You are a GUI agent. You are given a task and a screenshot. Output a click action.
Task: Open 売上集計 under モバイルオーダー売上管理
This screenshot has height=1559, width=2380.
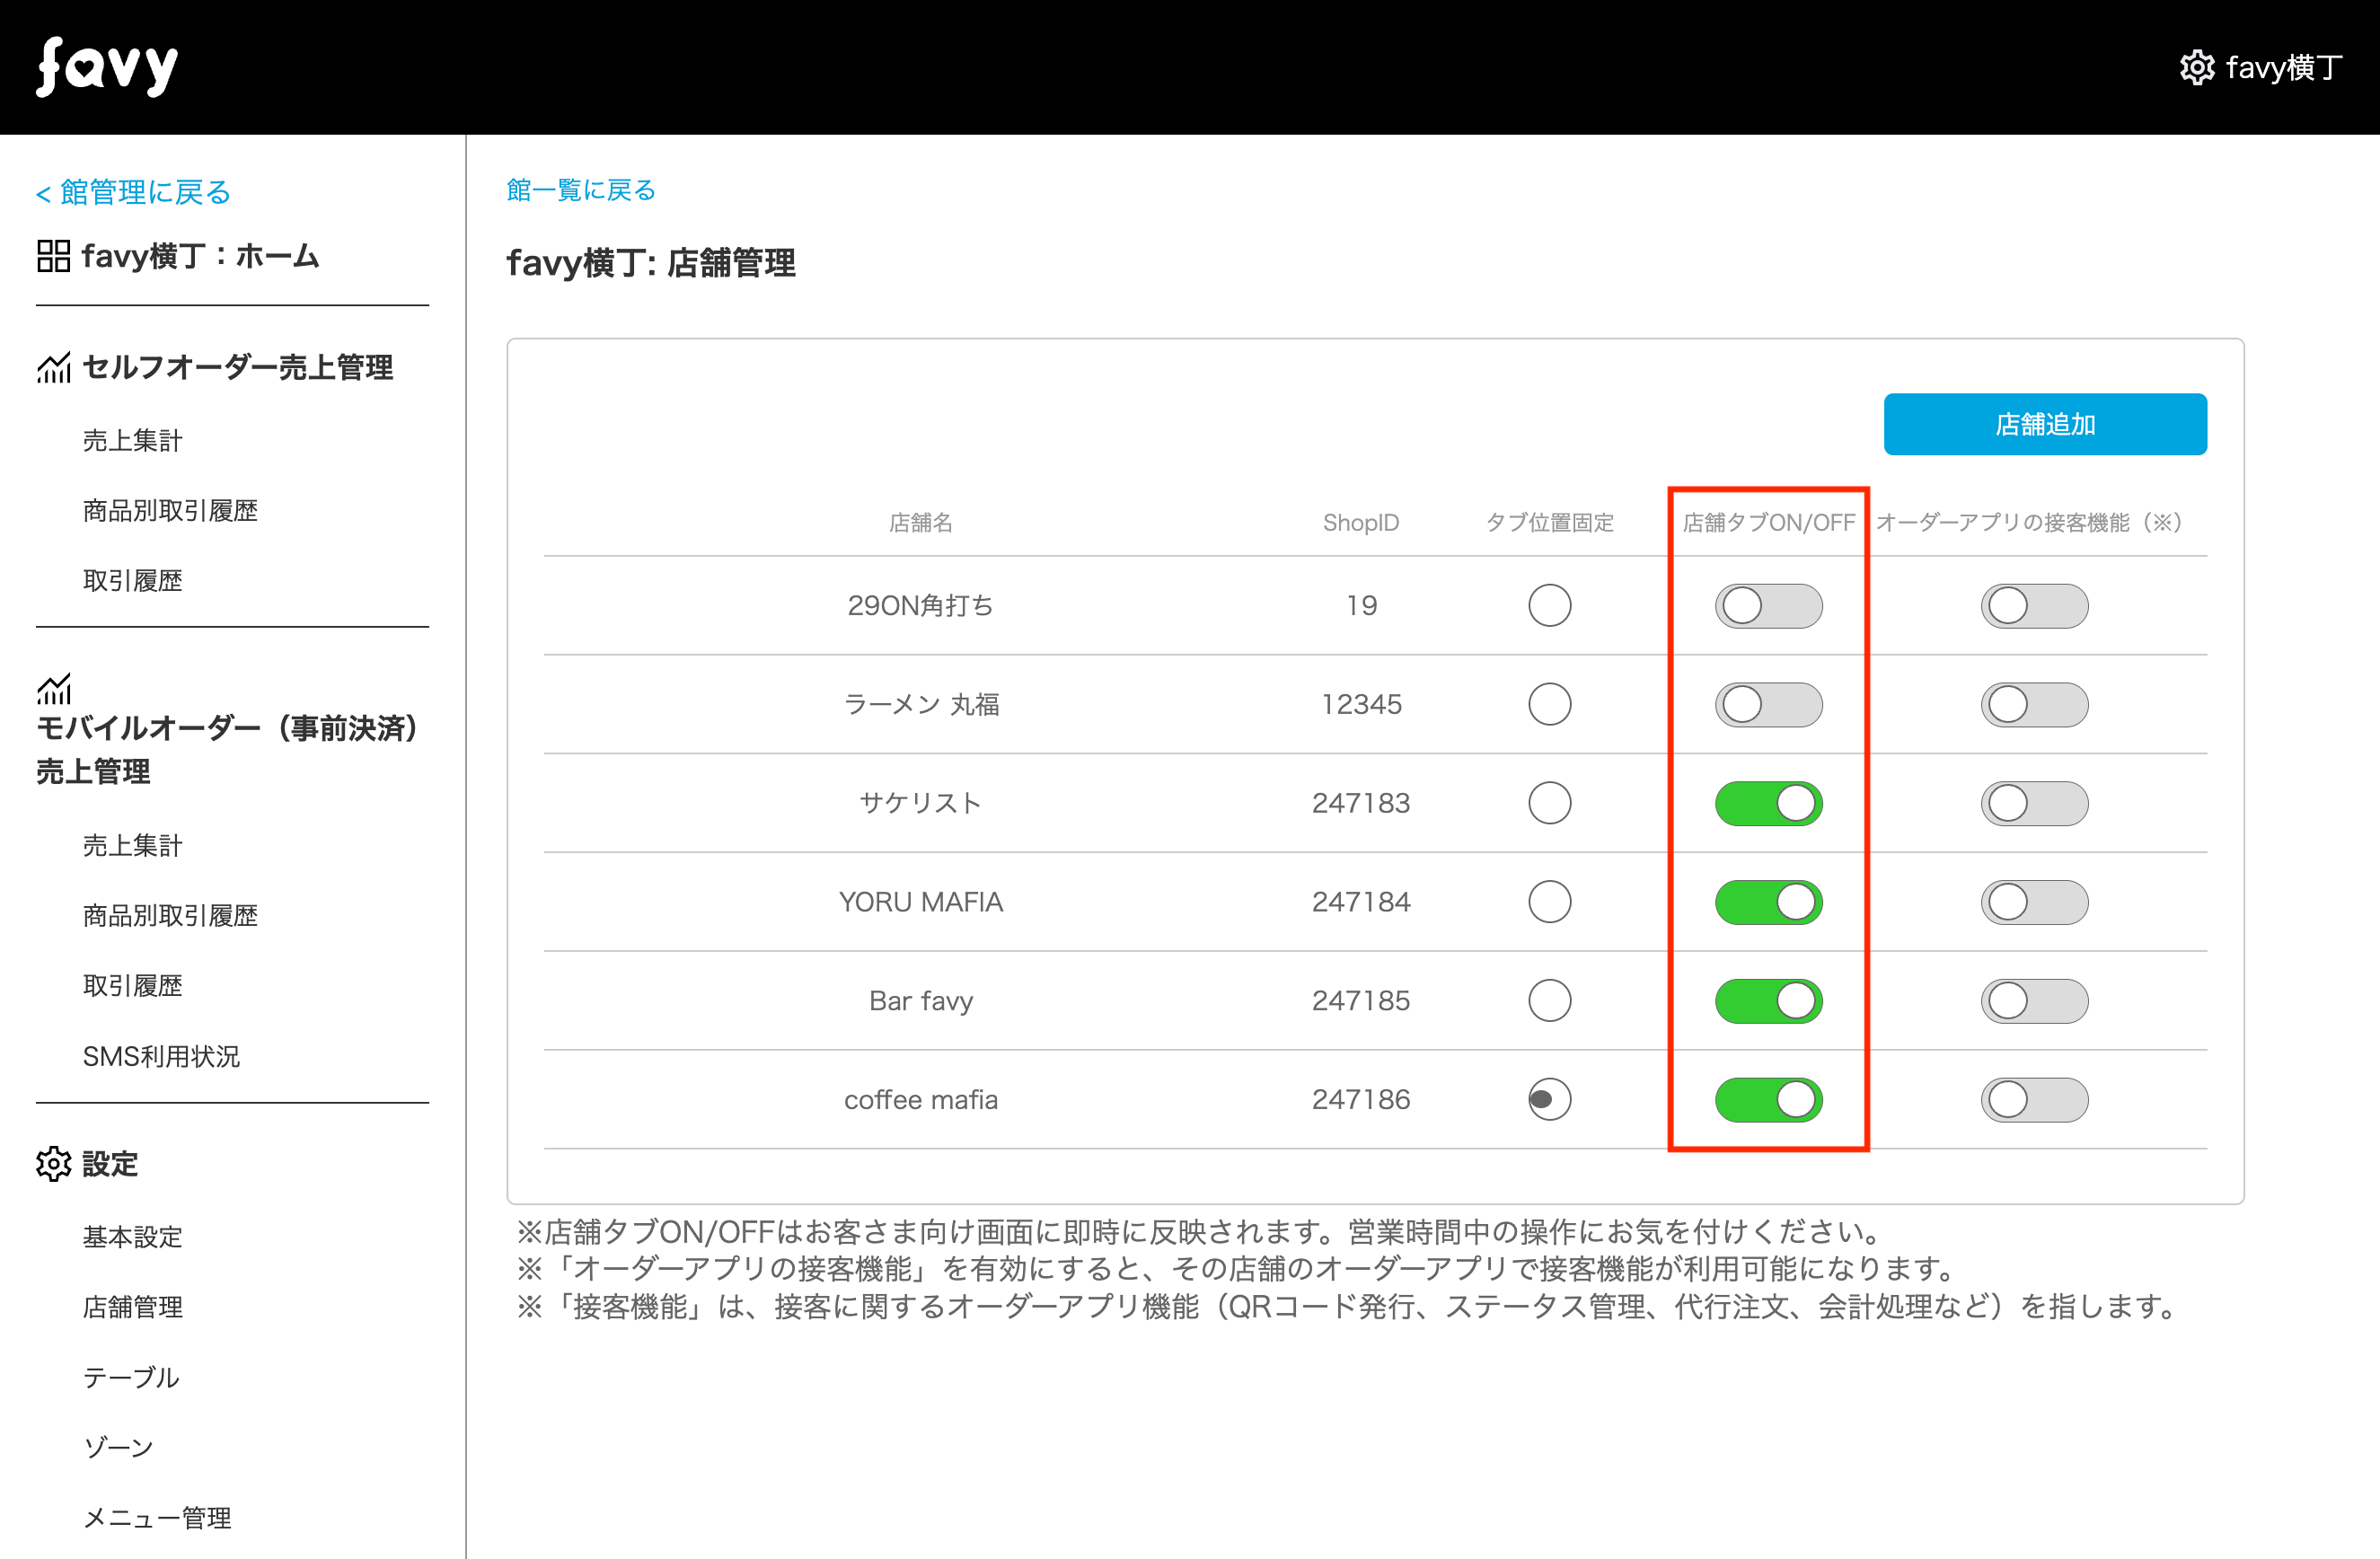[133, 845]
